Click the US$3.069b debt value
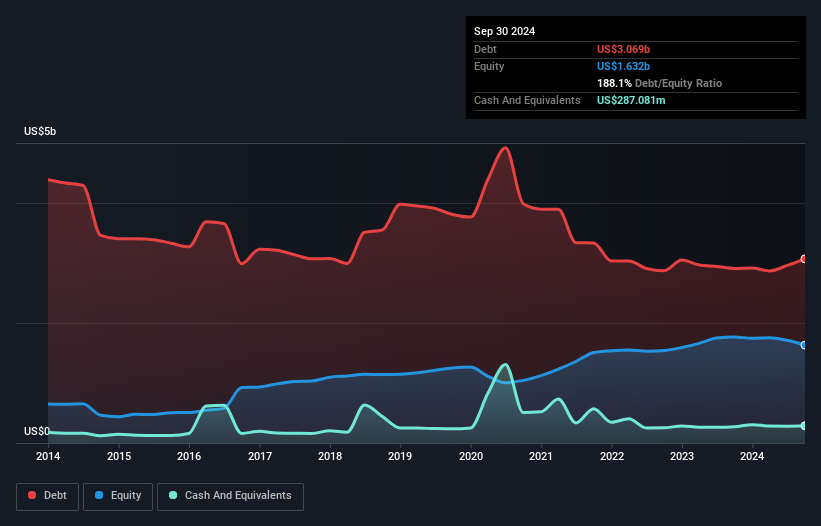 pyautogui.click(x=623, y=49)
